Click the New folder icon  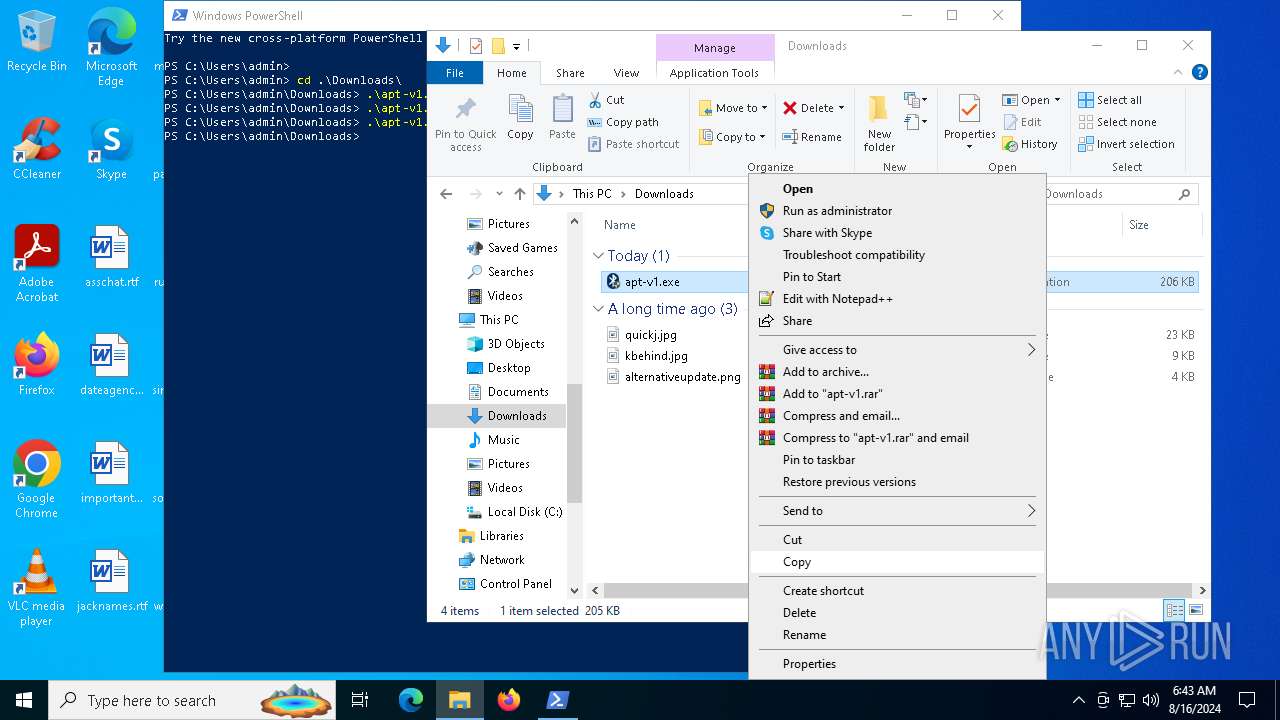[x=879, y=110]
